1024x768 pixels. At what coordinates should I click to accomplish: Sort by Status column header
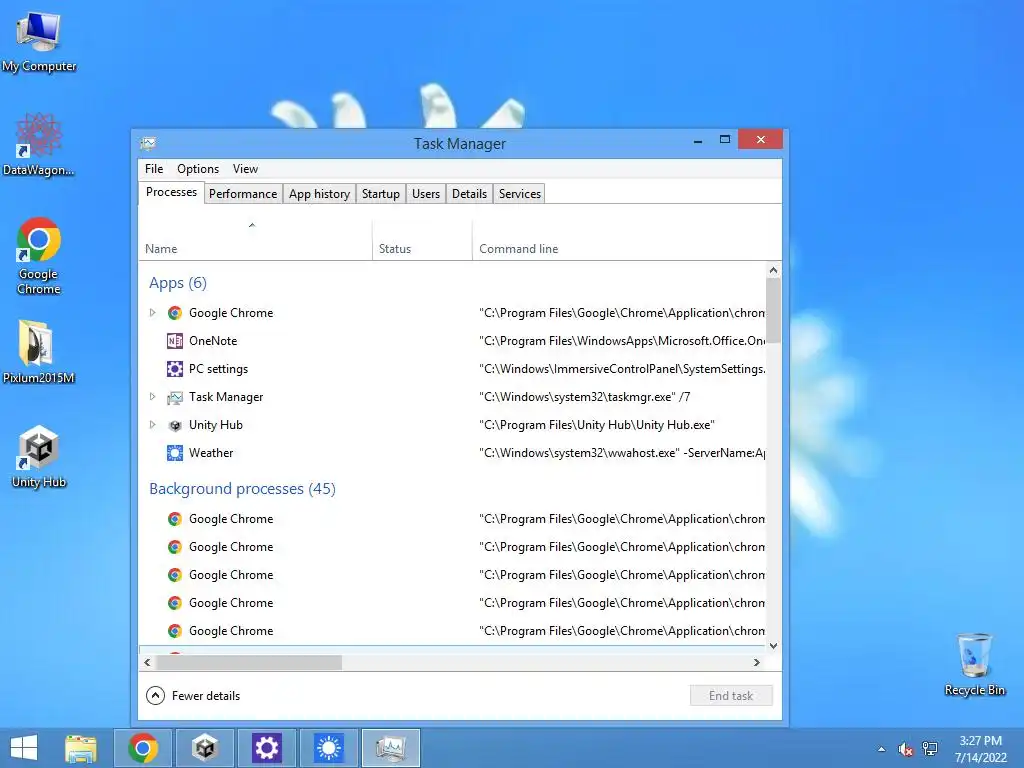pyautogui.click(x=422, y=241)
